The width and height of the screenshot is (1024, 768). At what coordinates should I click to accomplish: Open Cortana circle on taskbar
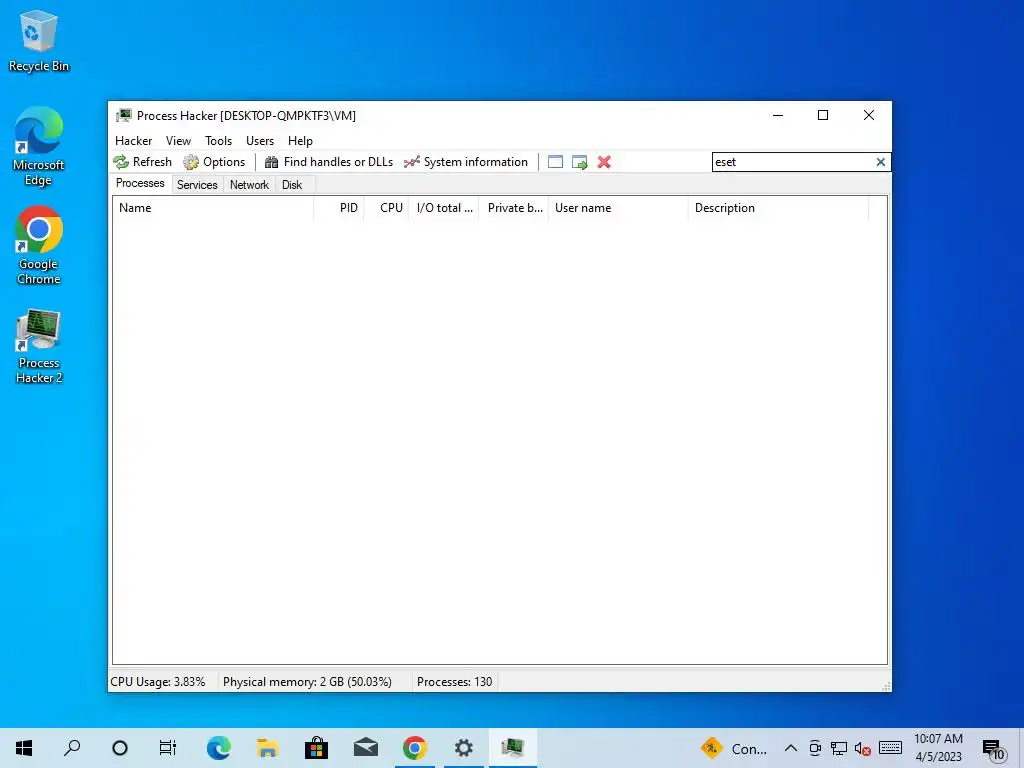120,748
